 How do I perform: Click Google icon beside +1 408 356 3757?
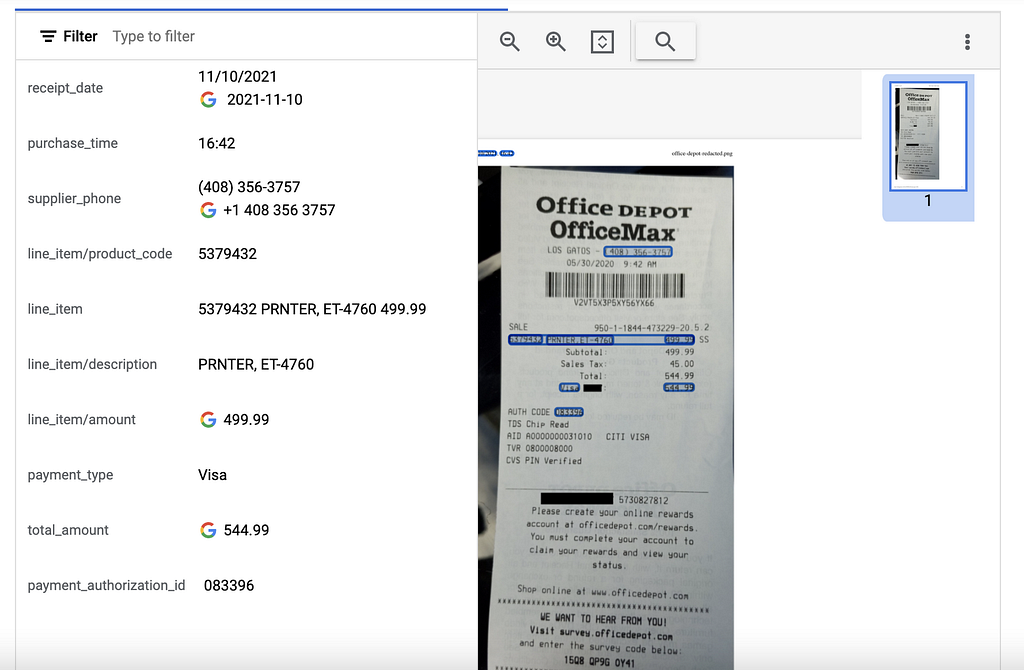(208, 210)
